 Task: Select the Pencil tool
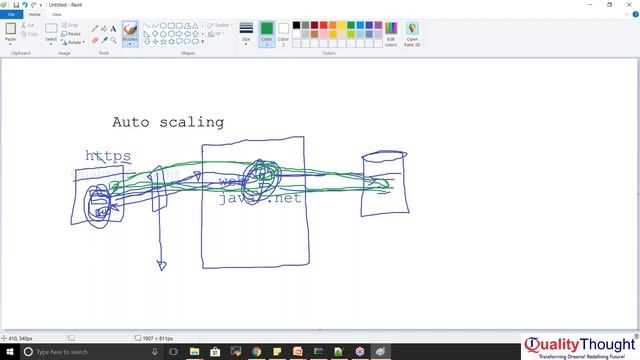click(x=95, y=29)
